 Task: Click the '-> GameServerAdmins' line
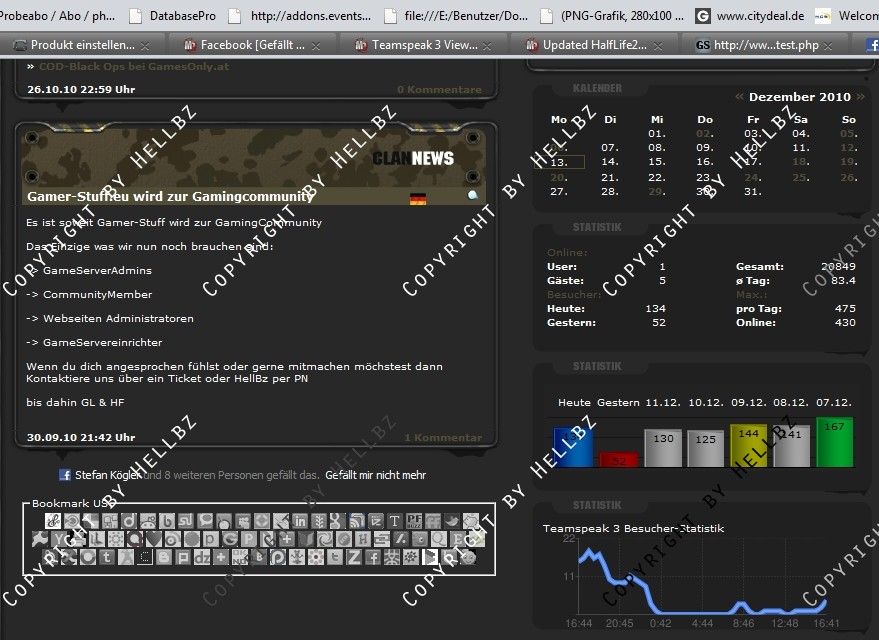point(89,270)
